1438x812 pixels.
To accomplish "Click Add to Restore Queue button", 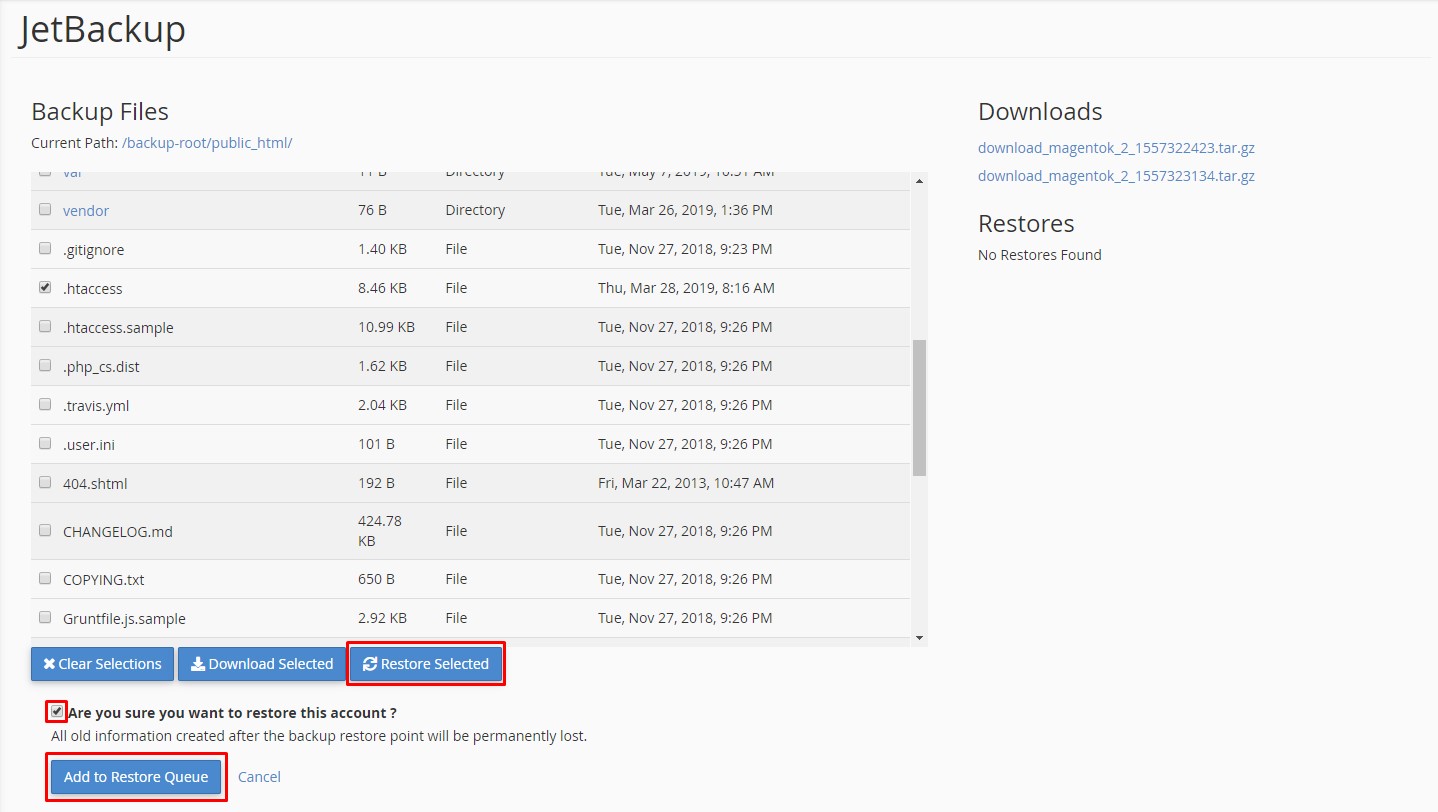I will pyautogui.click(x=136, y=777).
